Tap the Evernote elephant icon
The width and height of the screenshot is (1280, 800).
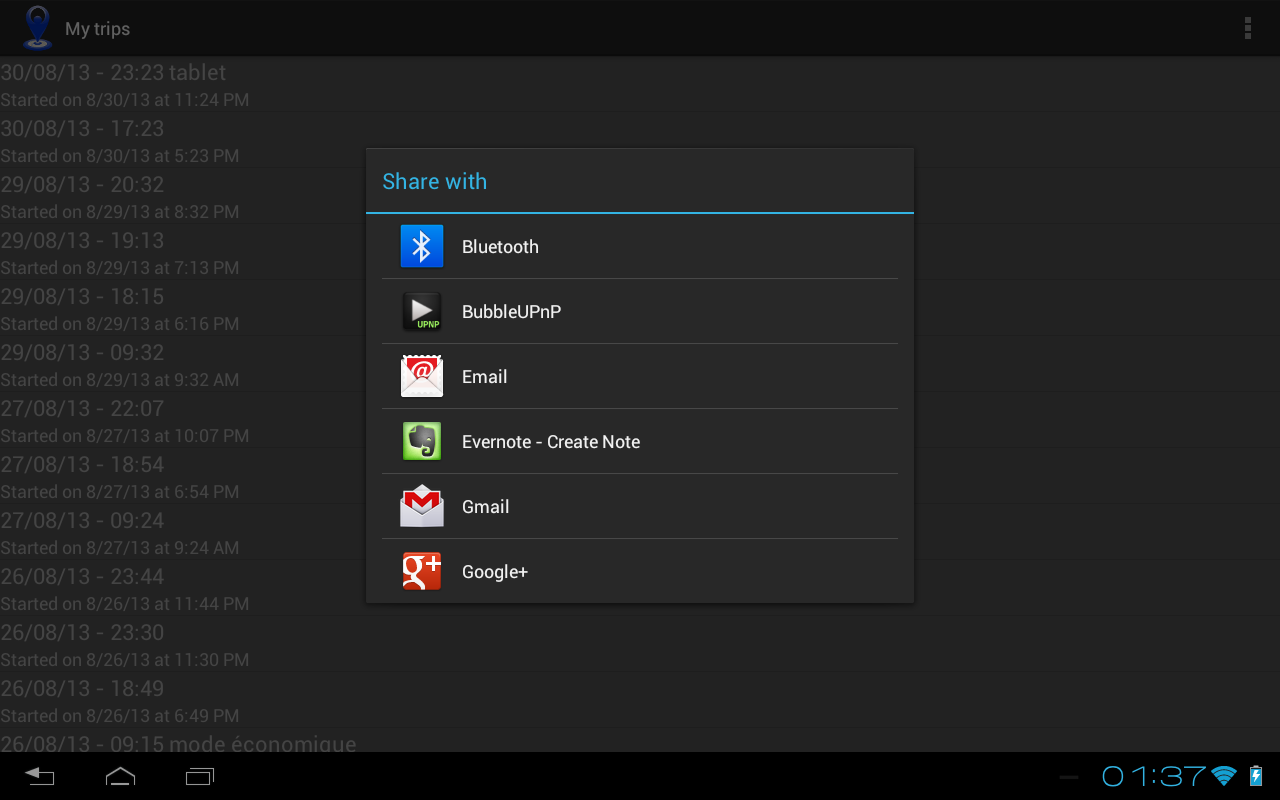tap(422, 441)
